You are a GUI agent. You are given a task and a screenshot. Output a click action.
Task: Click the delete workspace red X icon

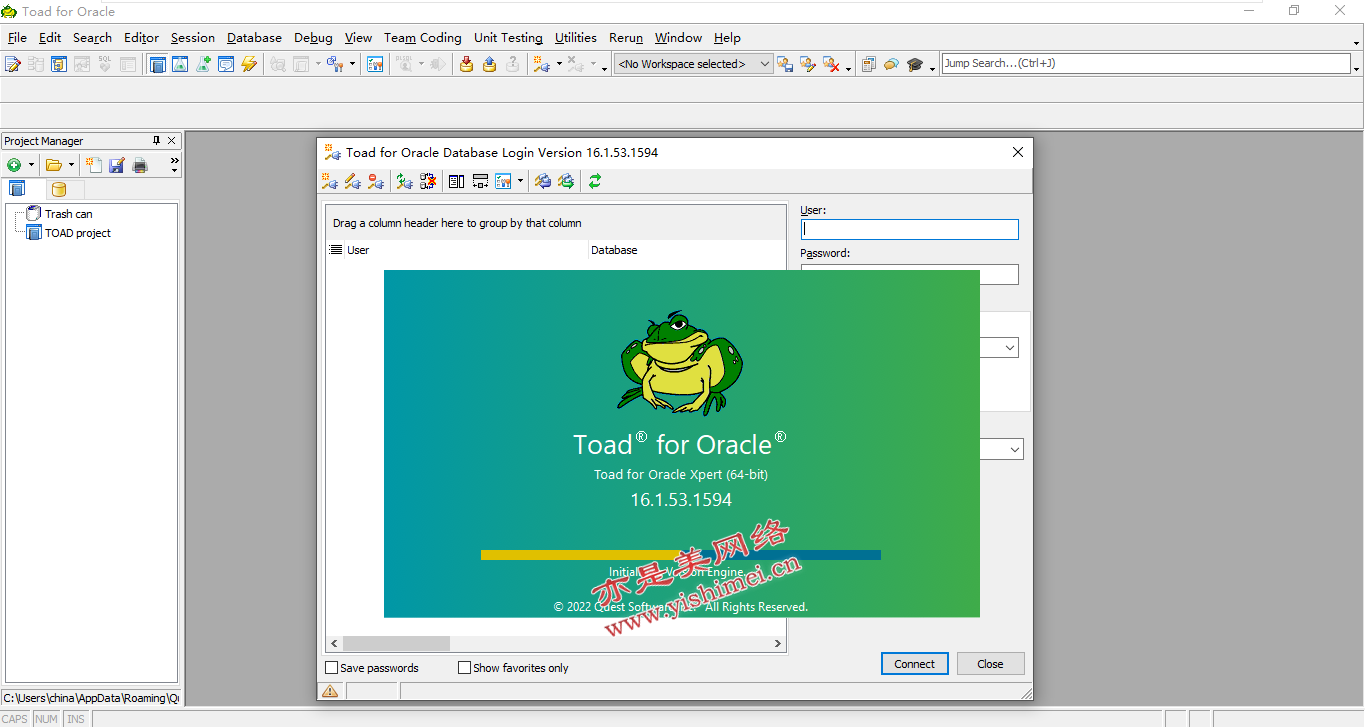tap(831, 64)
